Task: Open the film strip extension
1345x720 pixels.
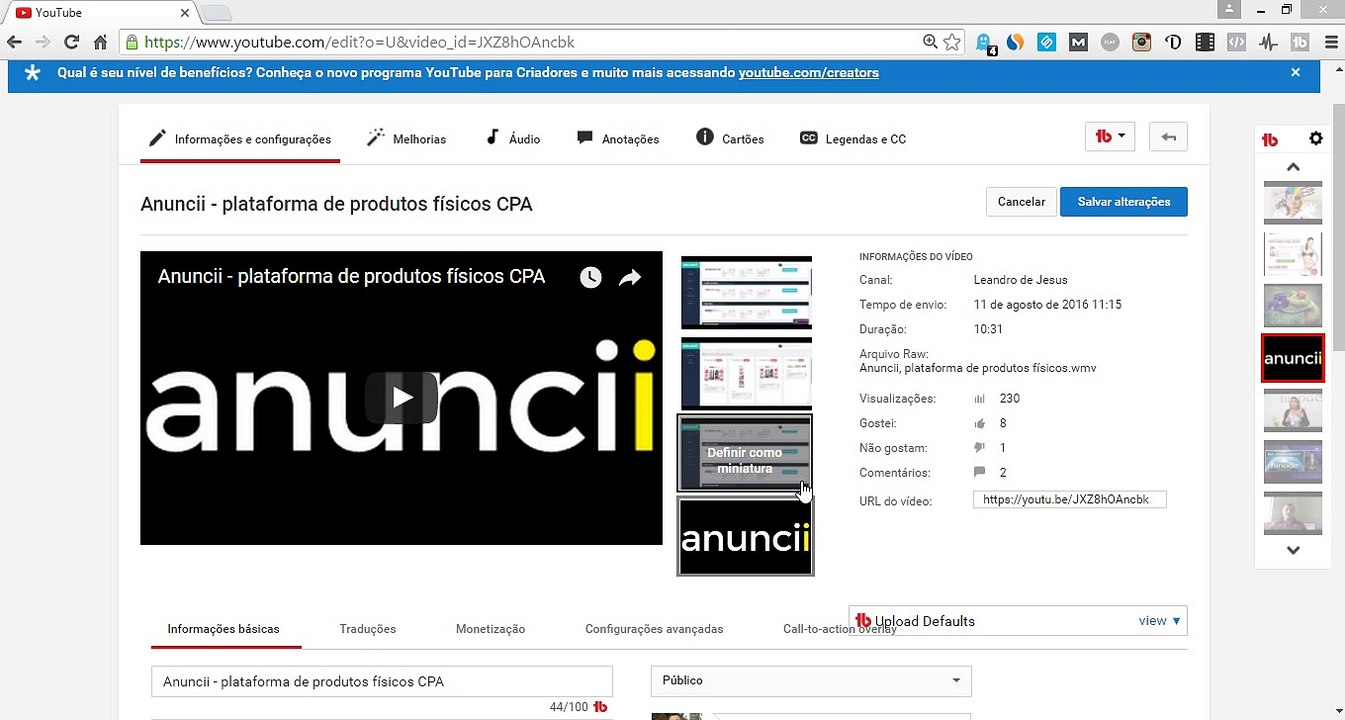Action: [x=1205, y=43]
